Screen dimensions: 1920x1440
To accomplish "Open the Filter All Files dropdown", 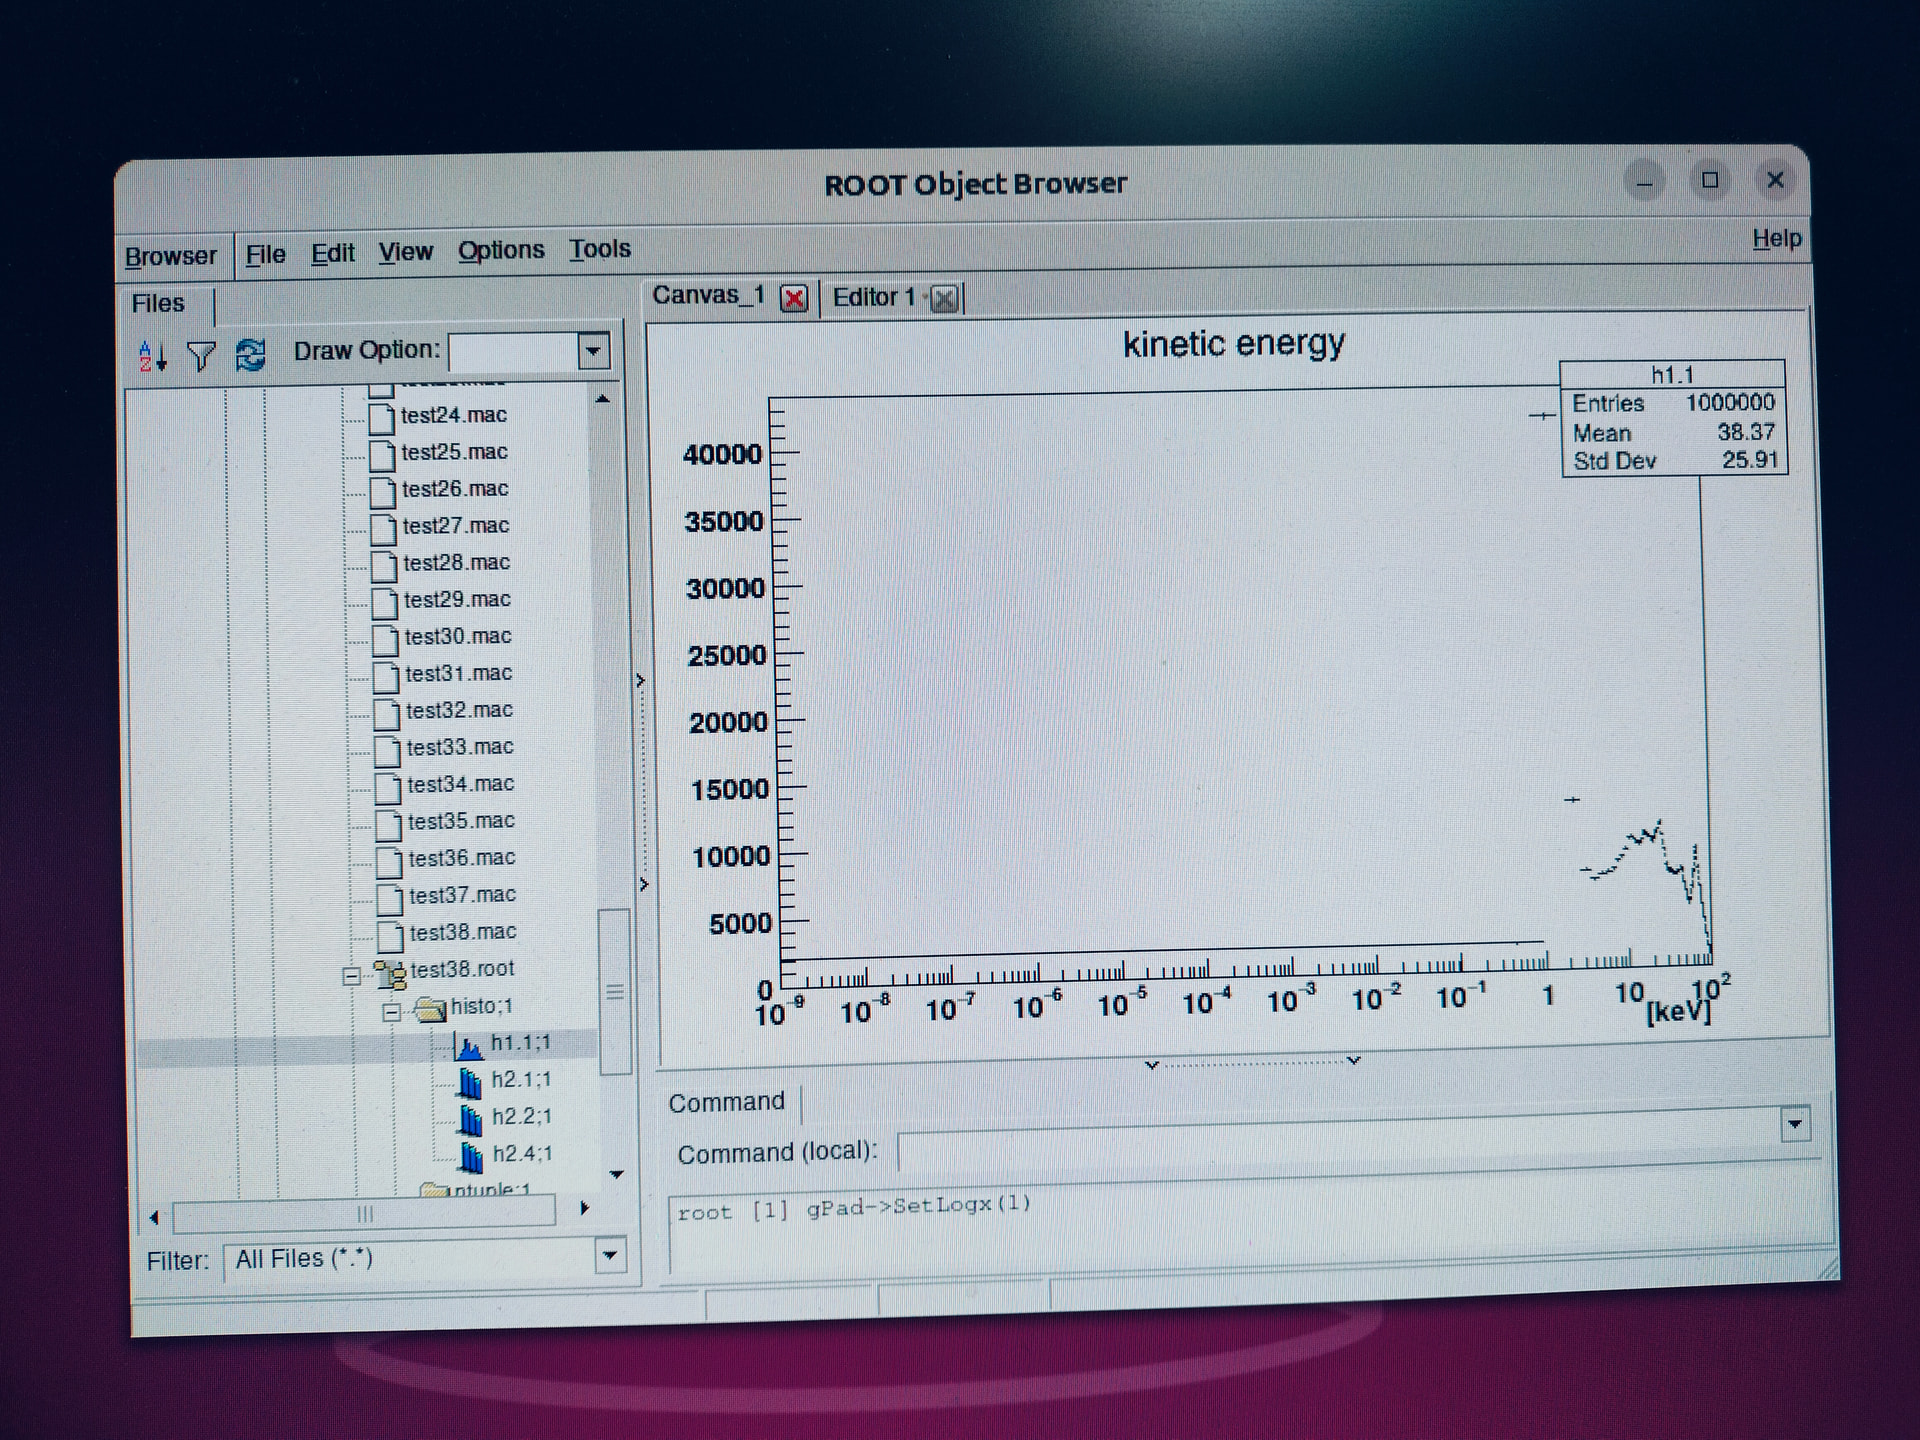I will (x=610, y=1255).
